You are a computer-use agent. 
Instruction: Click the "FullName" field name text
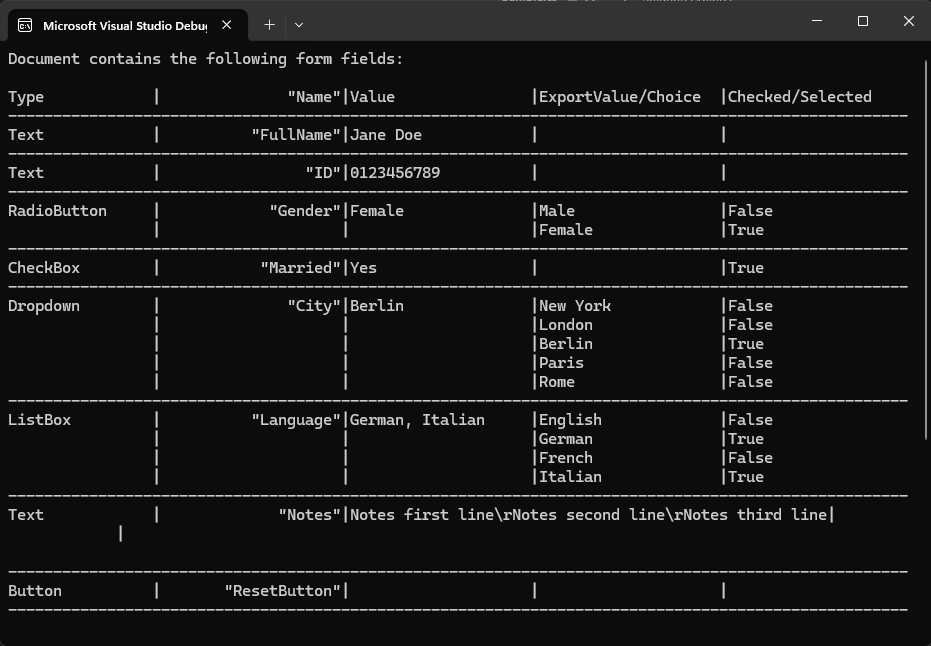pos(296,135)
